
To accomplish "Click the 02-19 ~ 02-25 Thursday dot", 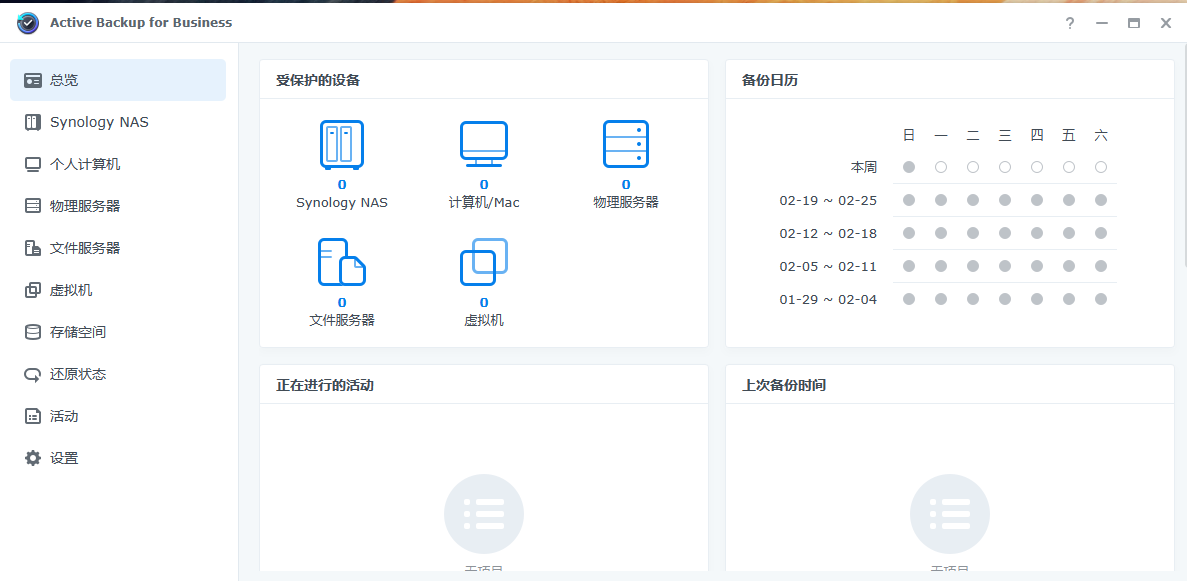I will tap(1037, 200).
